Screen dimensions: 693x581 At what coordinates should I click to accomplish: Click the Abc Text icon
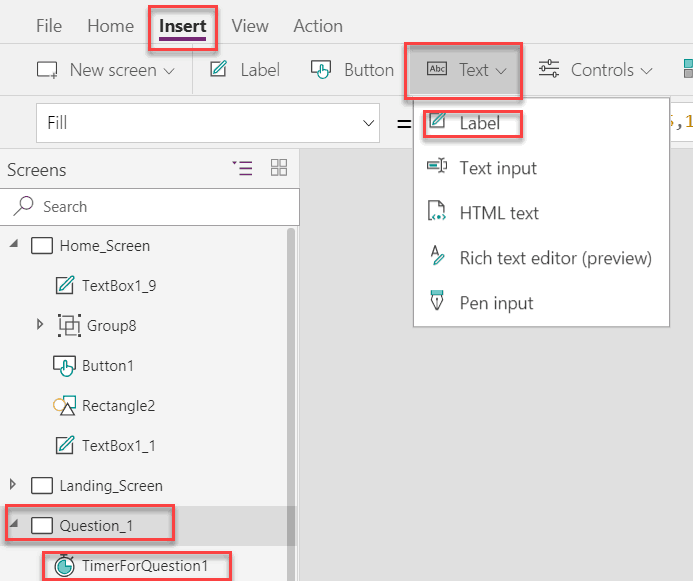(x=437, y=69)
